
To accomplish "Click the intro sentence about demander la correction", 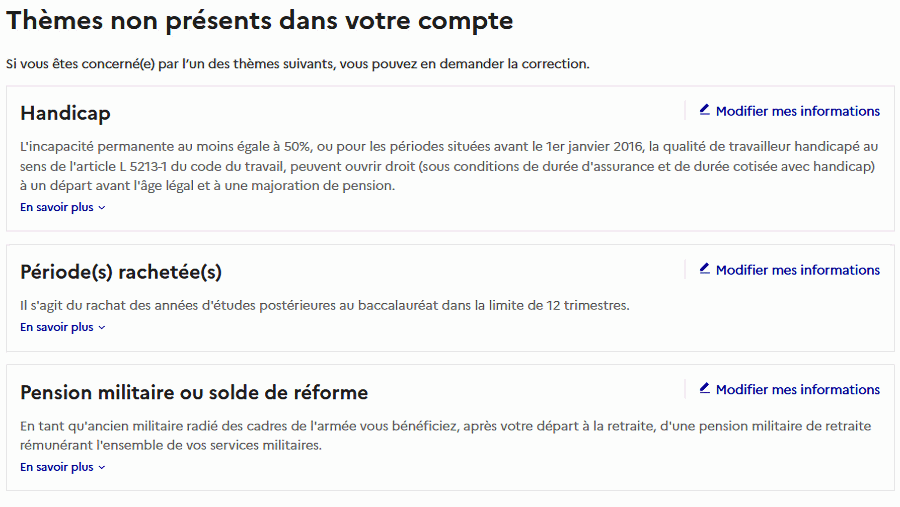I will [x=298, y=64].
